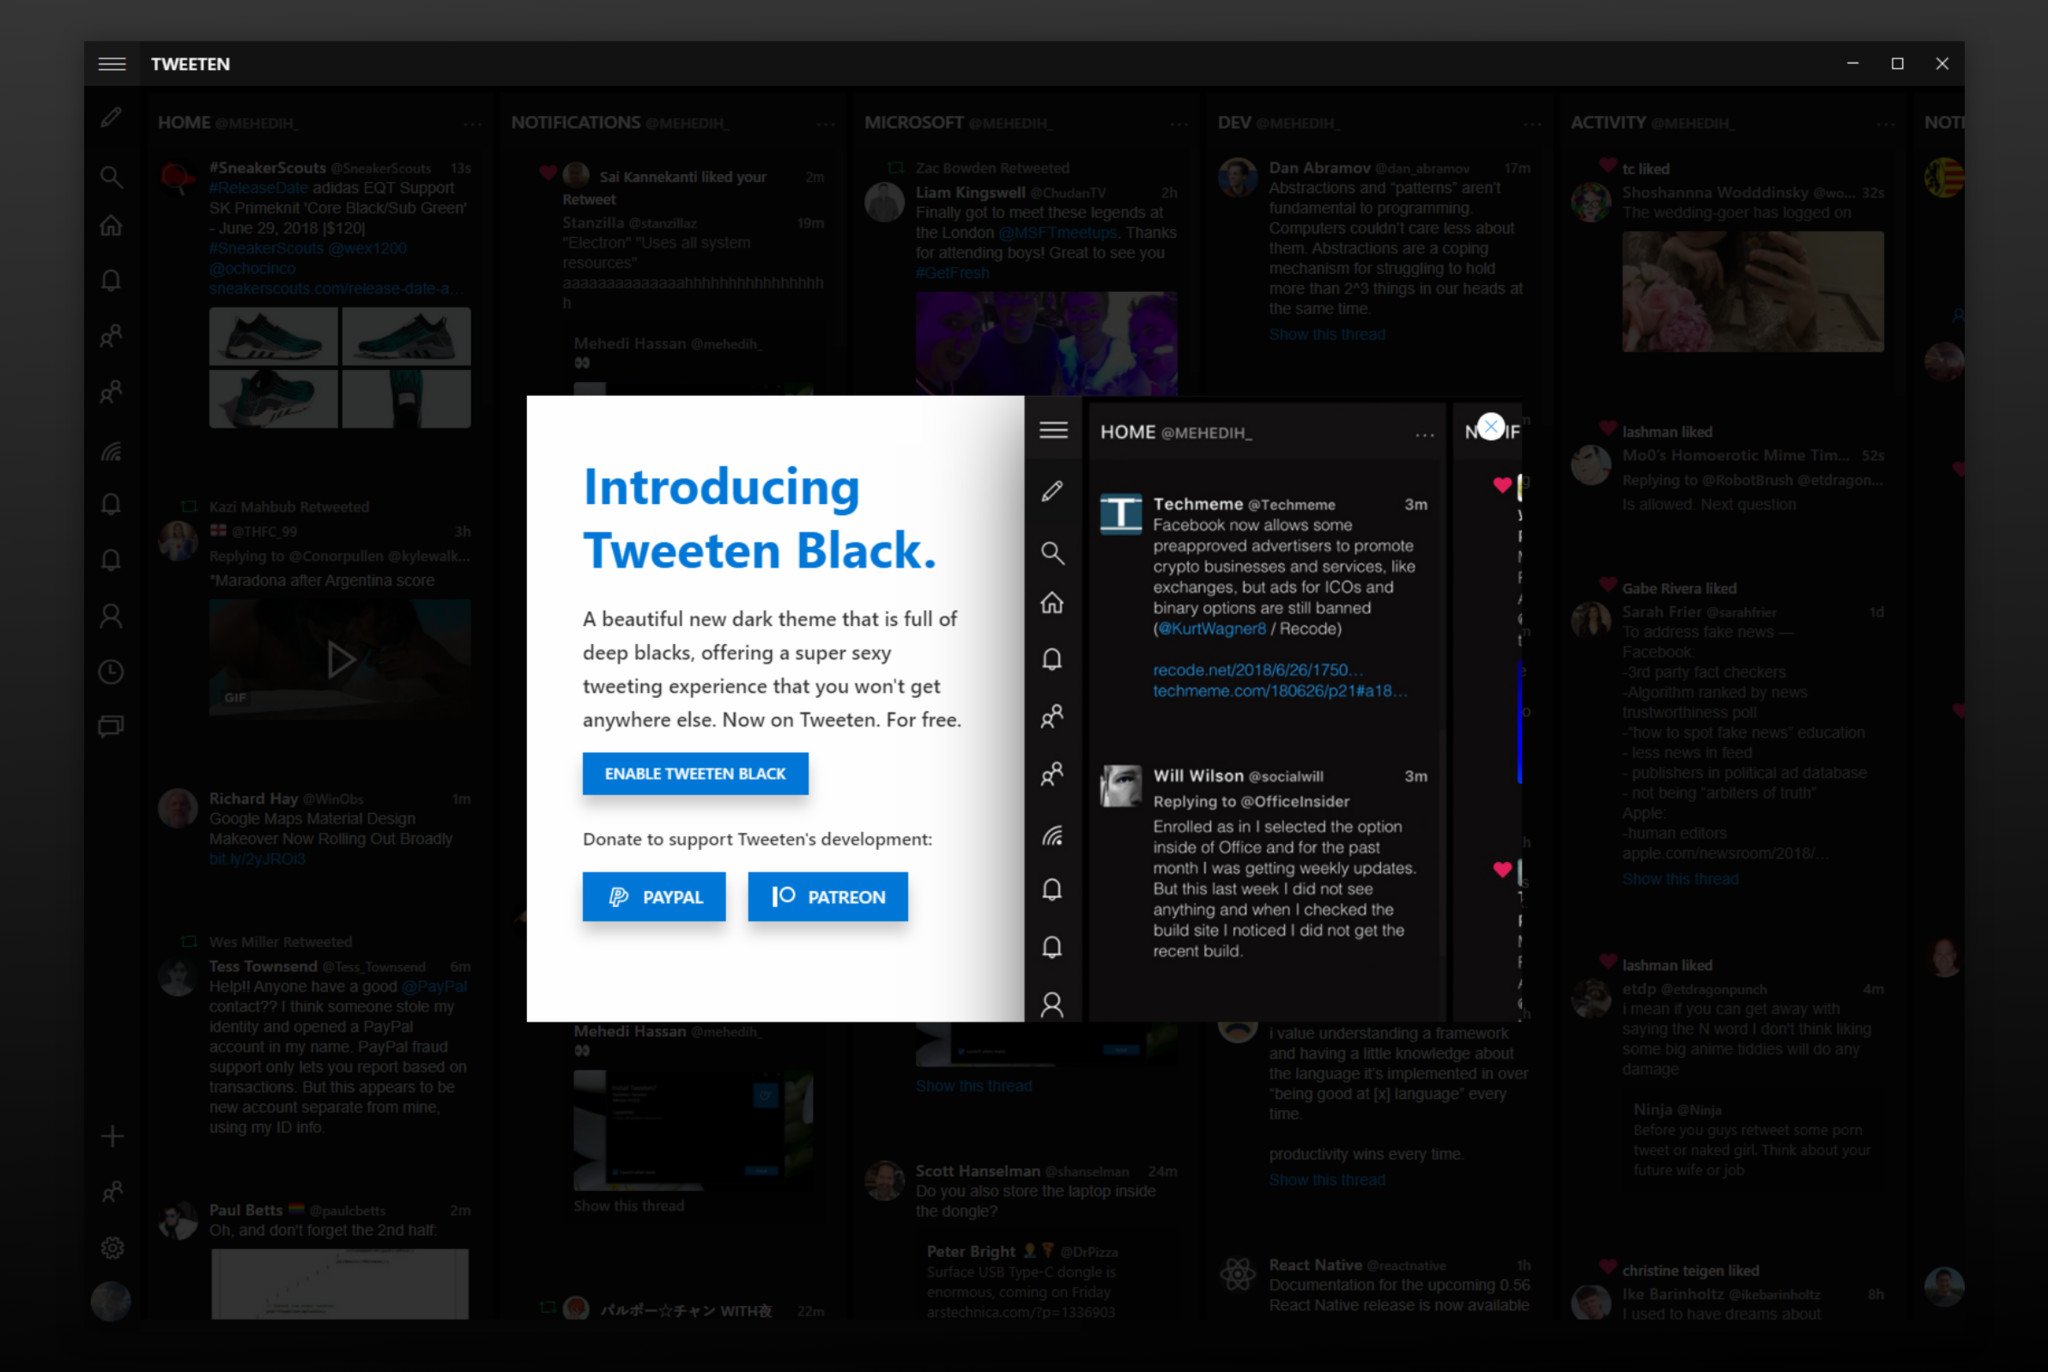Open user profile icon in main sidebar

pyautogui.click(x=111, y=616)
